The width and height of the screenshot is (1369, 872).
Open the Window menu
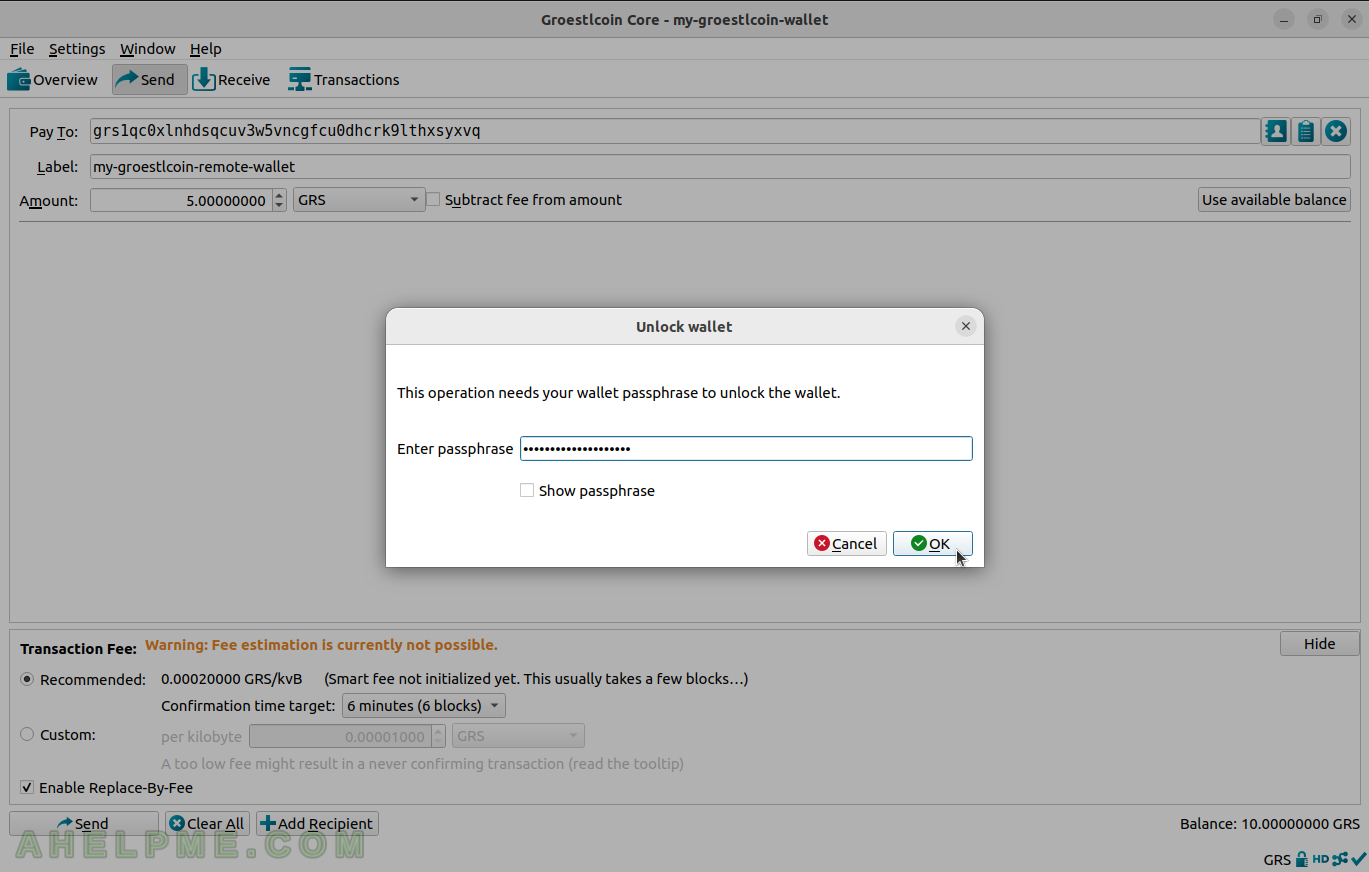(148, 49)
